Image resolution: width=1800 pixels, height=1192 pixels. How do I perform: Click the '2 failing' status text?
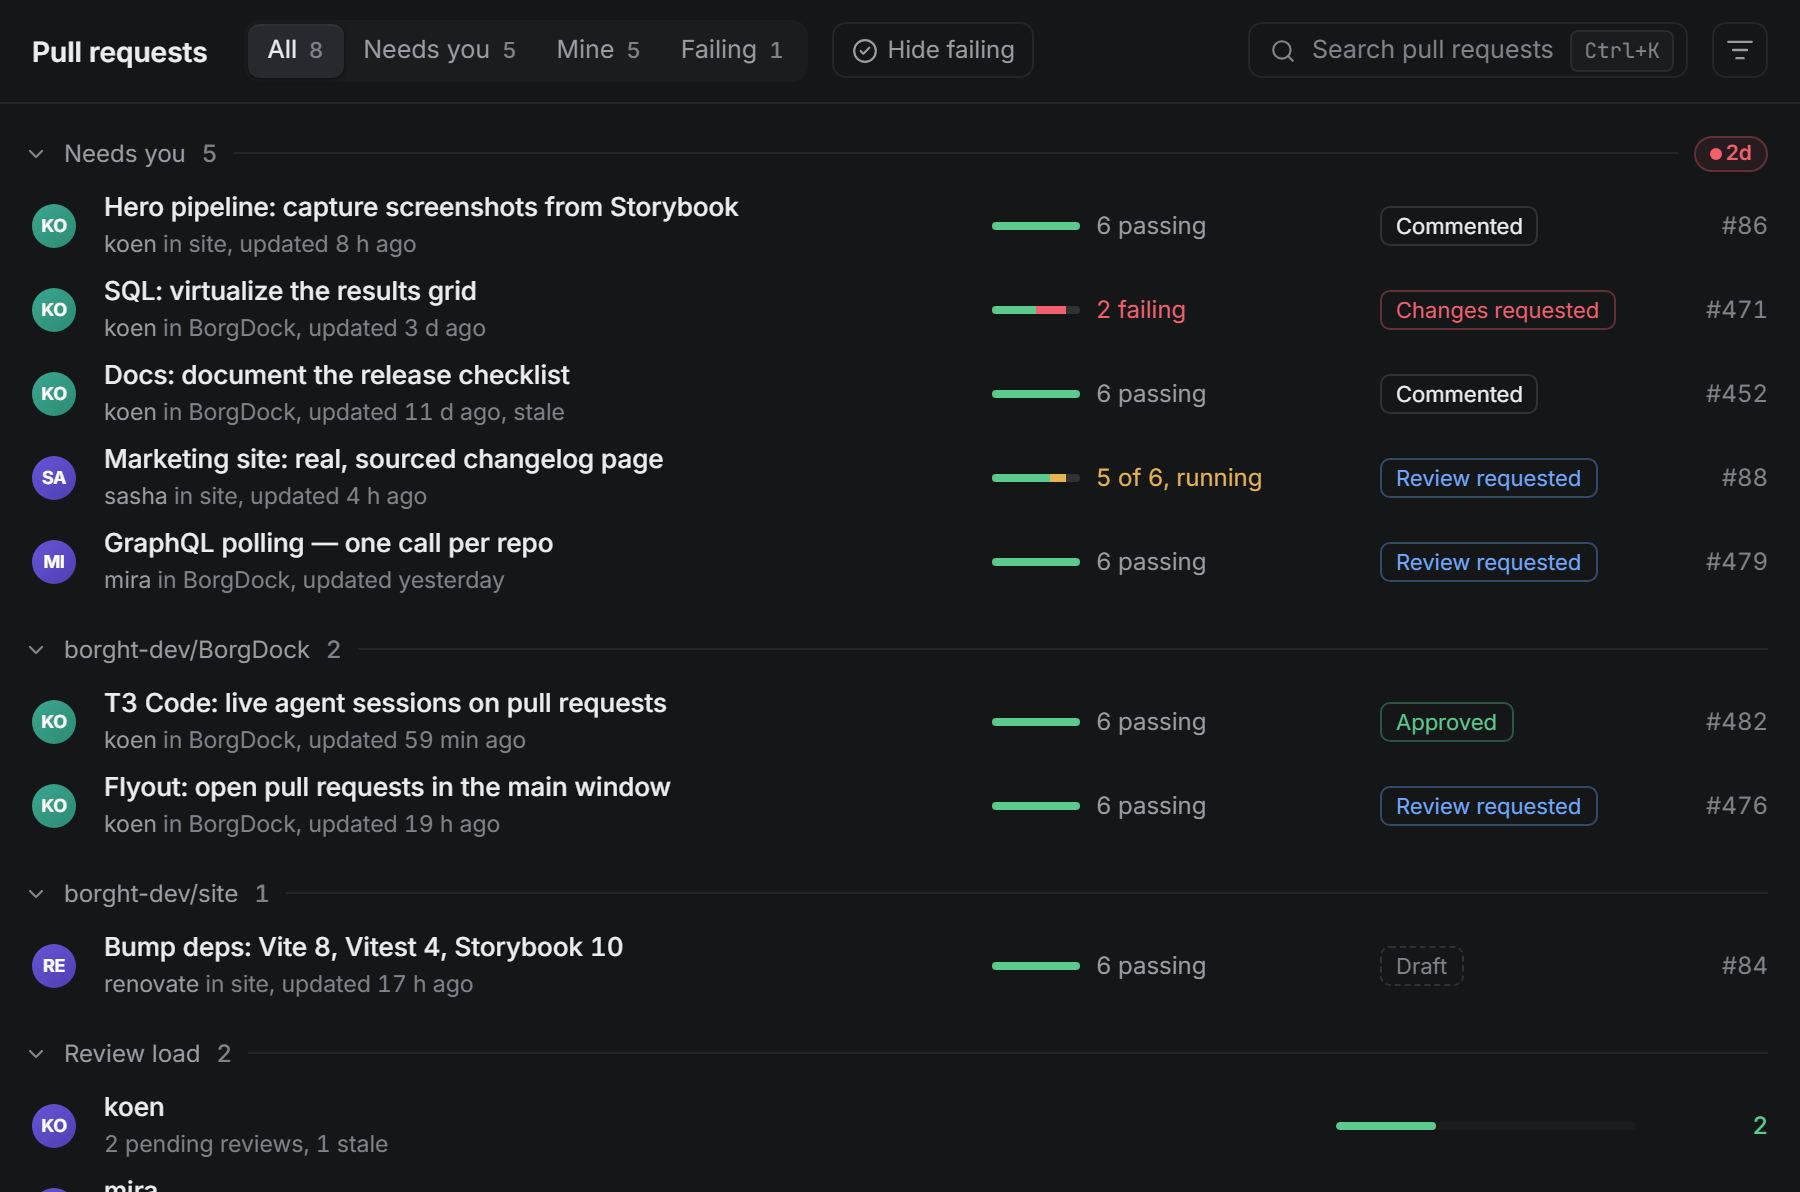pyautogui.click(x=1141, y=310)
